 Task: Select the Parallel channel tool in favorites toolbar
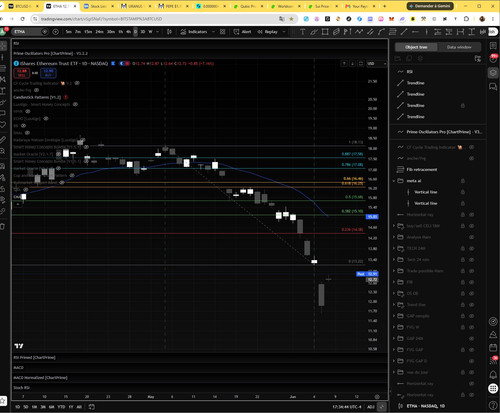point(370,32)
